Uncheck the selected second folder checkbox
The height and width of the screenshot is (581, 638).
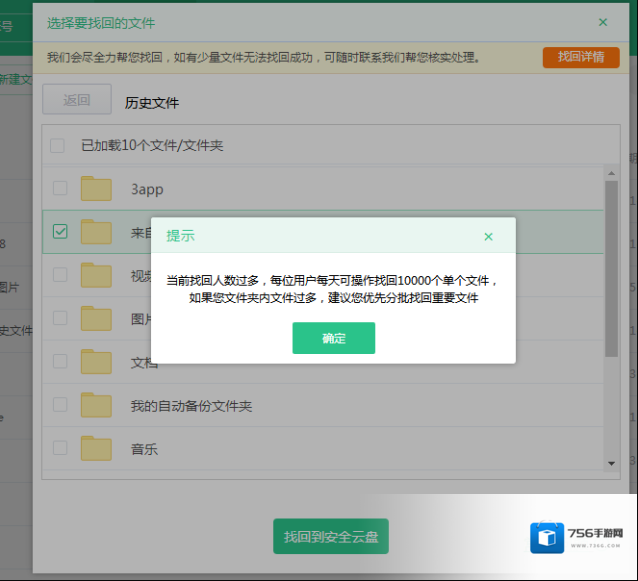(60, 232)
